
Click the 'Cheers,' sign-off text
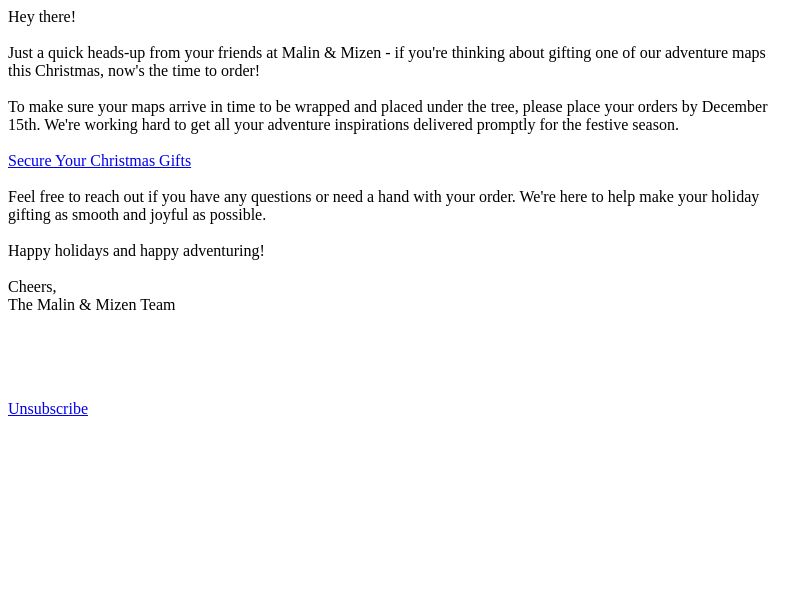(32, 287)
